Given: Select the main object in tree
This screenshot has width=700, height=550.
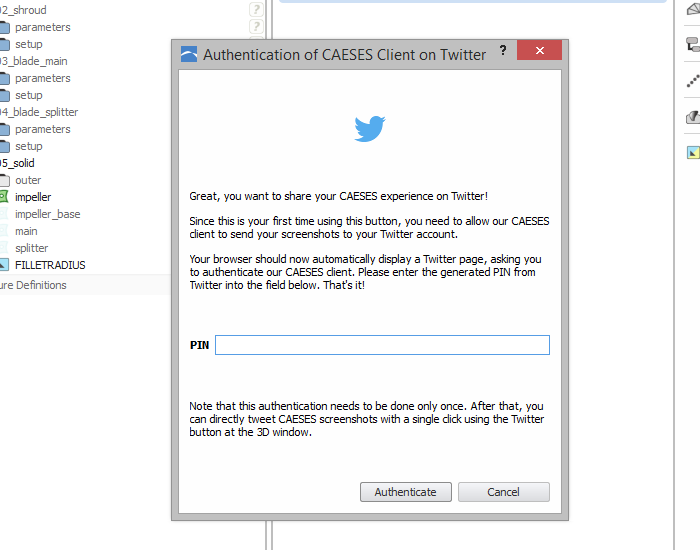Looking at the screenshot, I should point(26,231).
